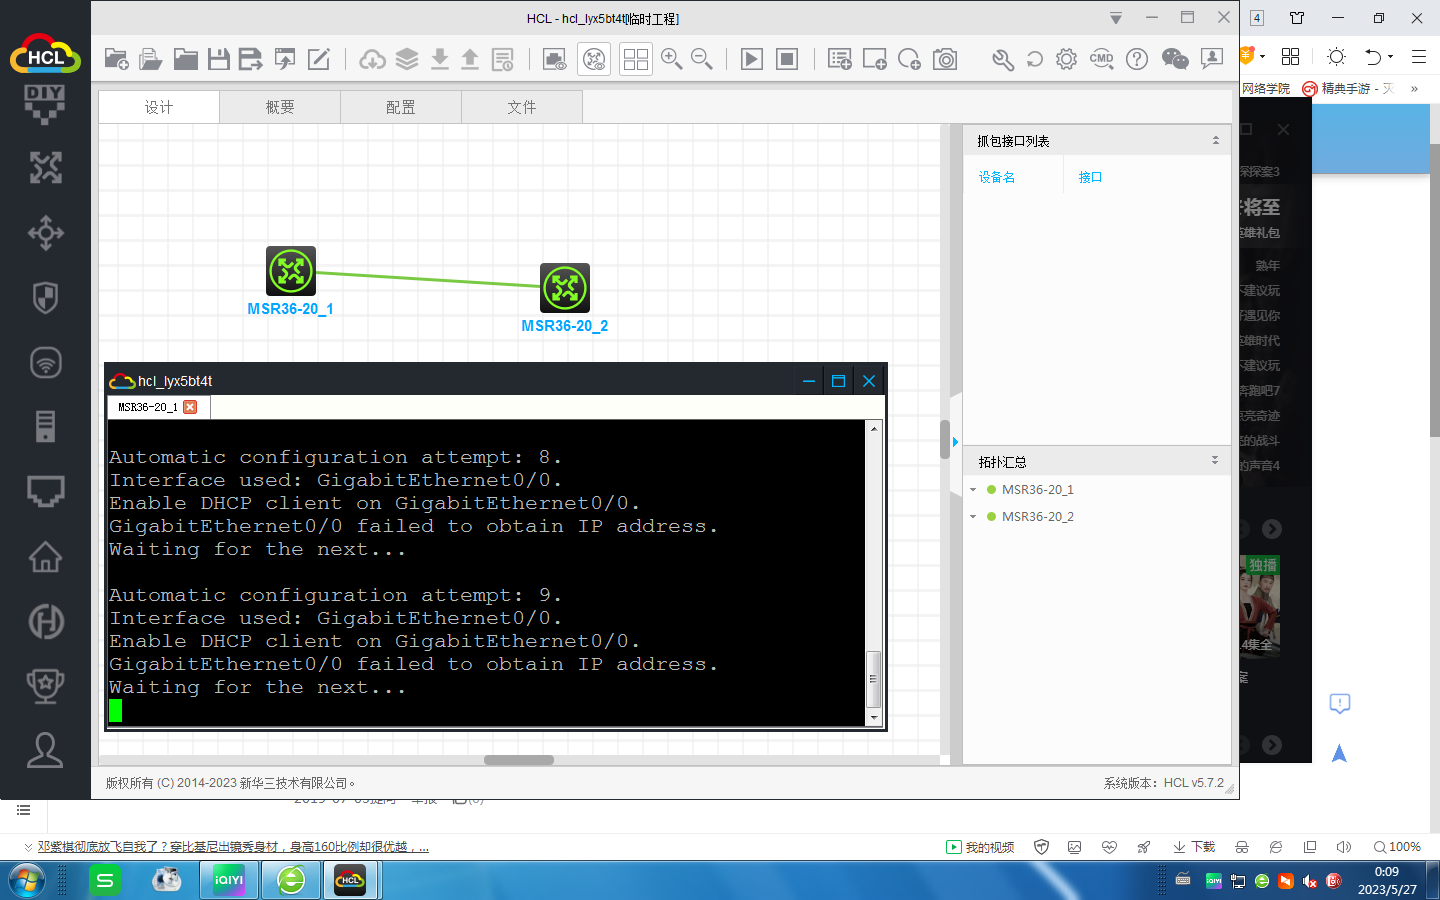Switch to the 文件 tab

(x=522, y=107)
